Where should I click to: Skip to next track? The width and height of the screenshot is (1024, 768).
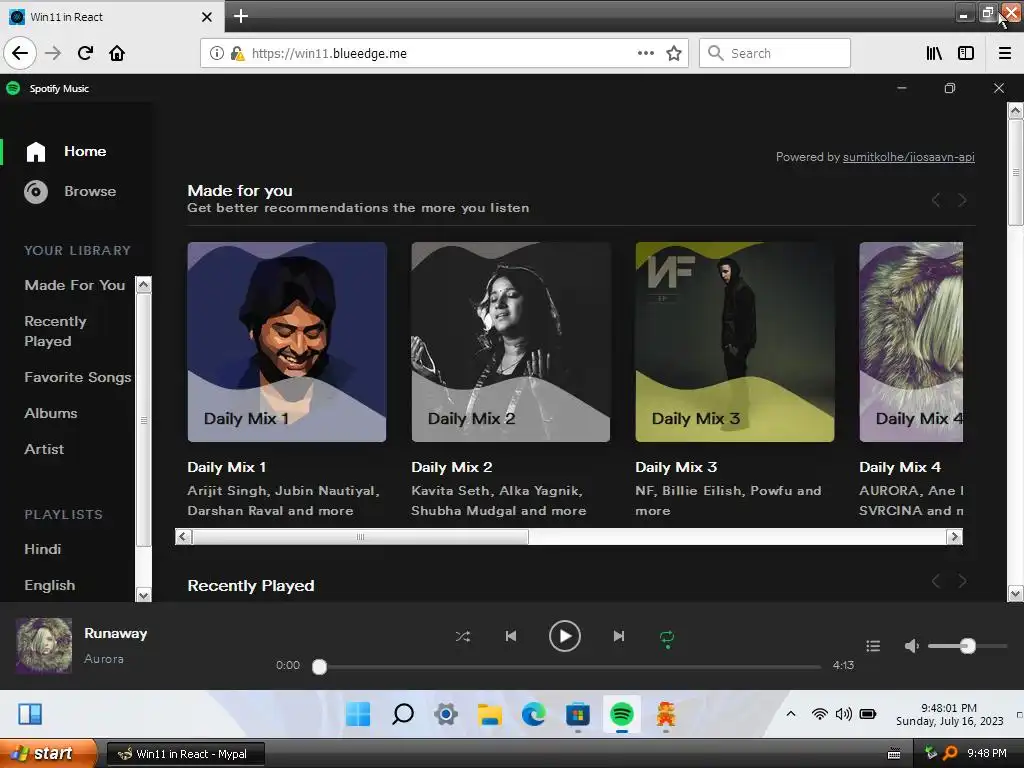618,636
